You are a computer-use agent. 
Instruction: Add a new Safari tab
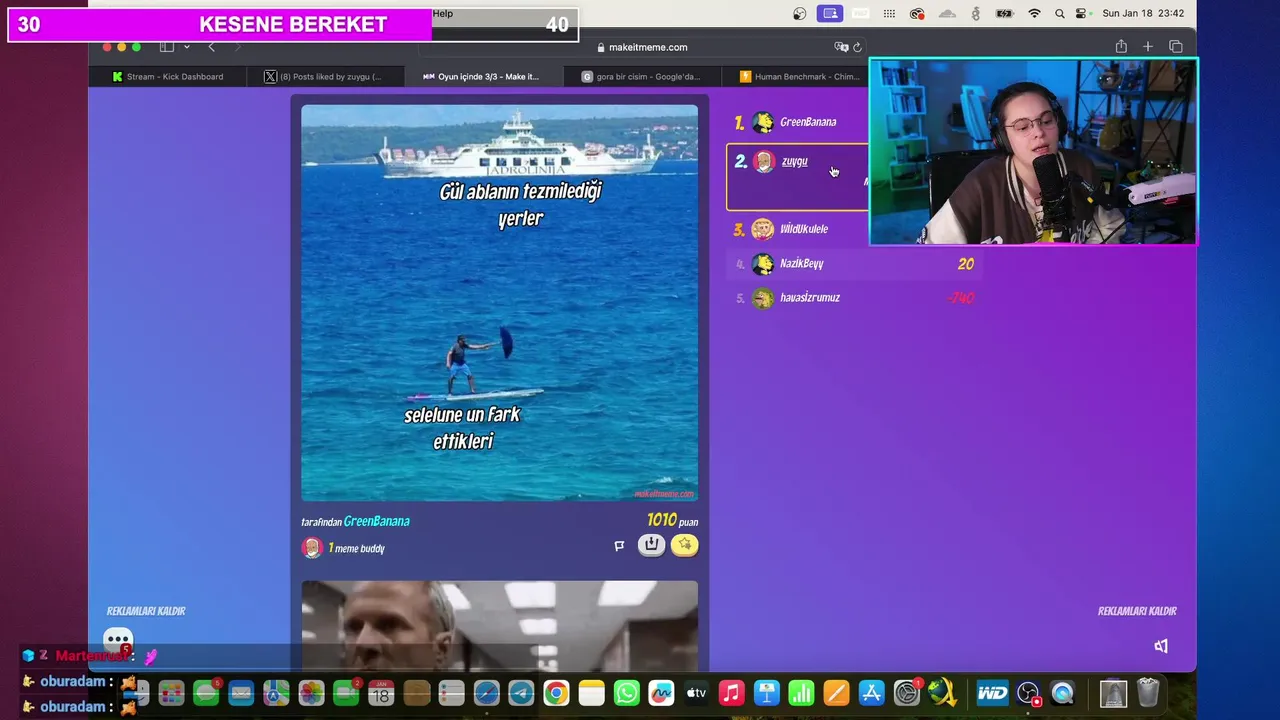click(x=1148, y=47)
